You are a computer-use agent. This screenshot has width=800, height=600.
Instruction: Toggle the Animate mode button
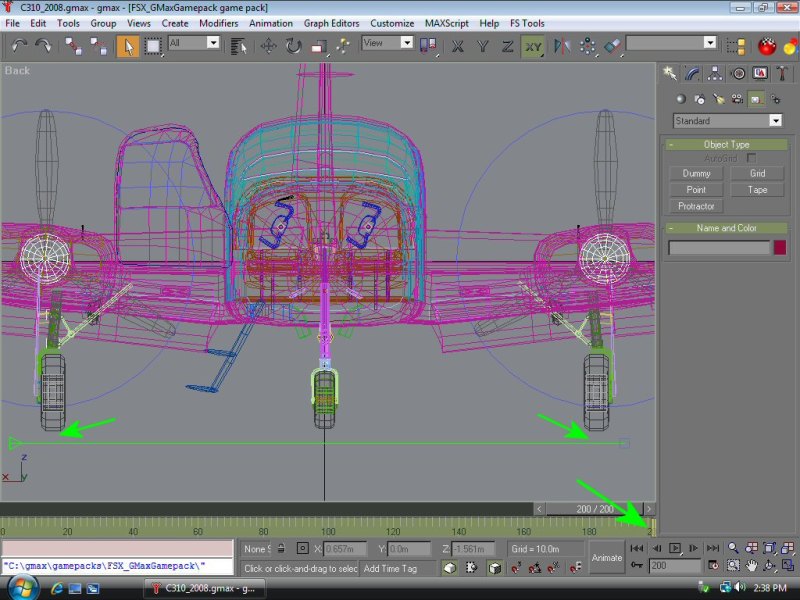(606, 558)
